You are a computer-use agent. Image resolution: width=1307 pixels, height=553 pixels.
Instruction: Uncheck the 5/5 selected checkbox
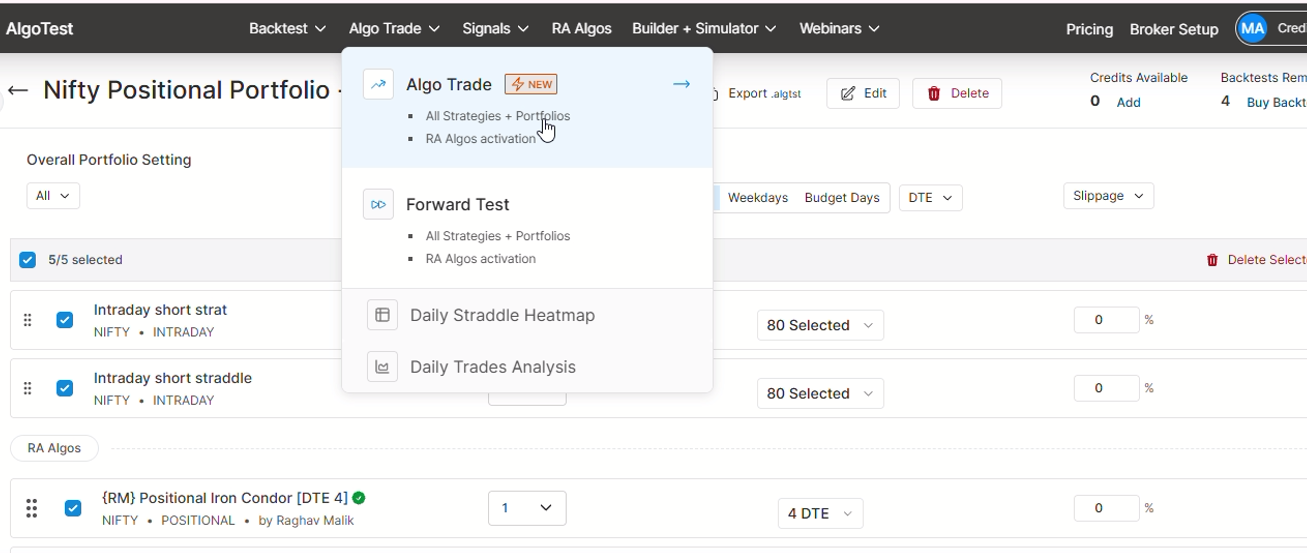click(x=28, y=260)
